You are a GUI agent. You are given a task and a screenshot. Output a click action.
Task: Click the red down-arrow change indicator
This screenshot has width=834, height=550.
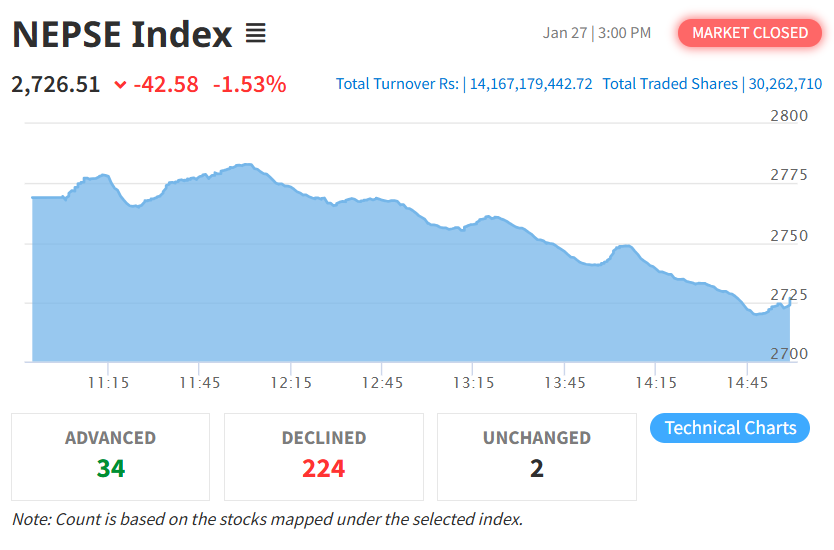(120, 85)
